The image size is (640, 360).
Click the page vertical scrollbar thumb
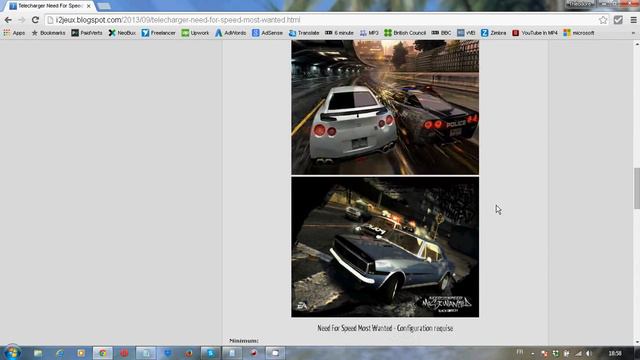tap(637, 188)
